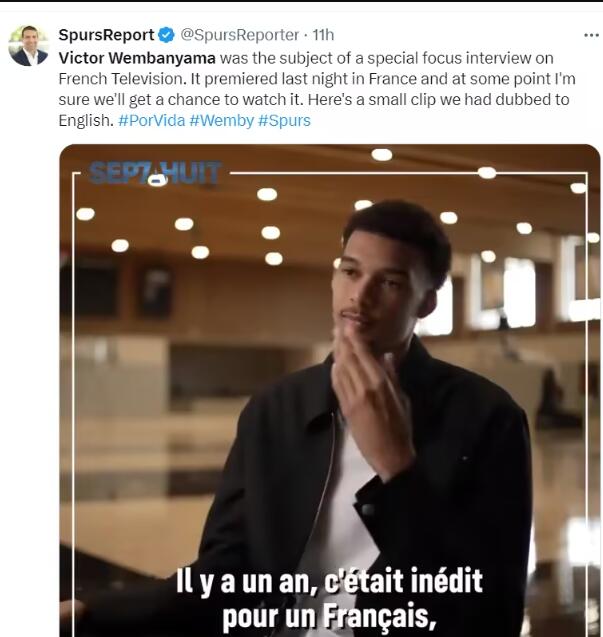Click the Sept à Huit logo watermark

click(x=155, y=173)
